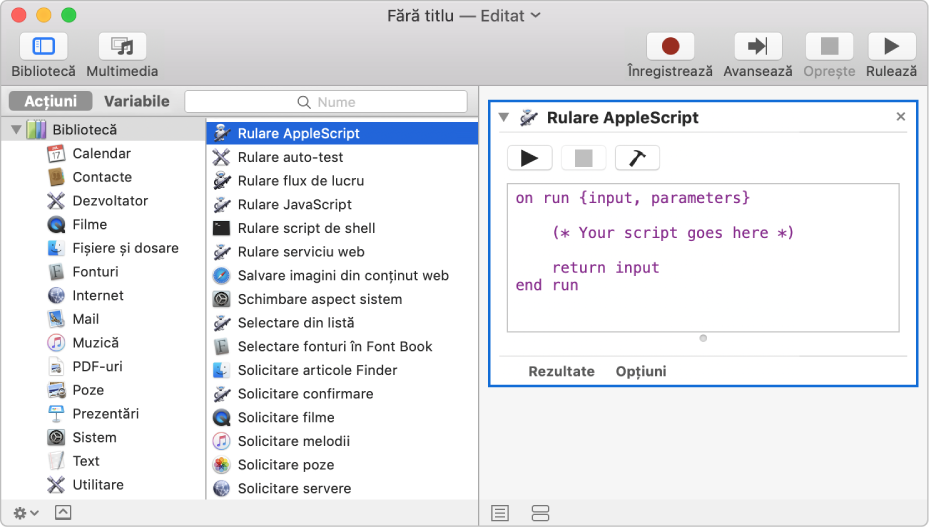Open the Multimedia browser
931x529 pixels.
click(x=122, y=47)
